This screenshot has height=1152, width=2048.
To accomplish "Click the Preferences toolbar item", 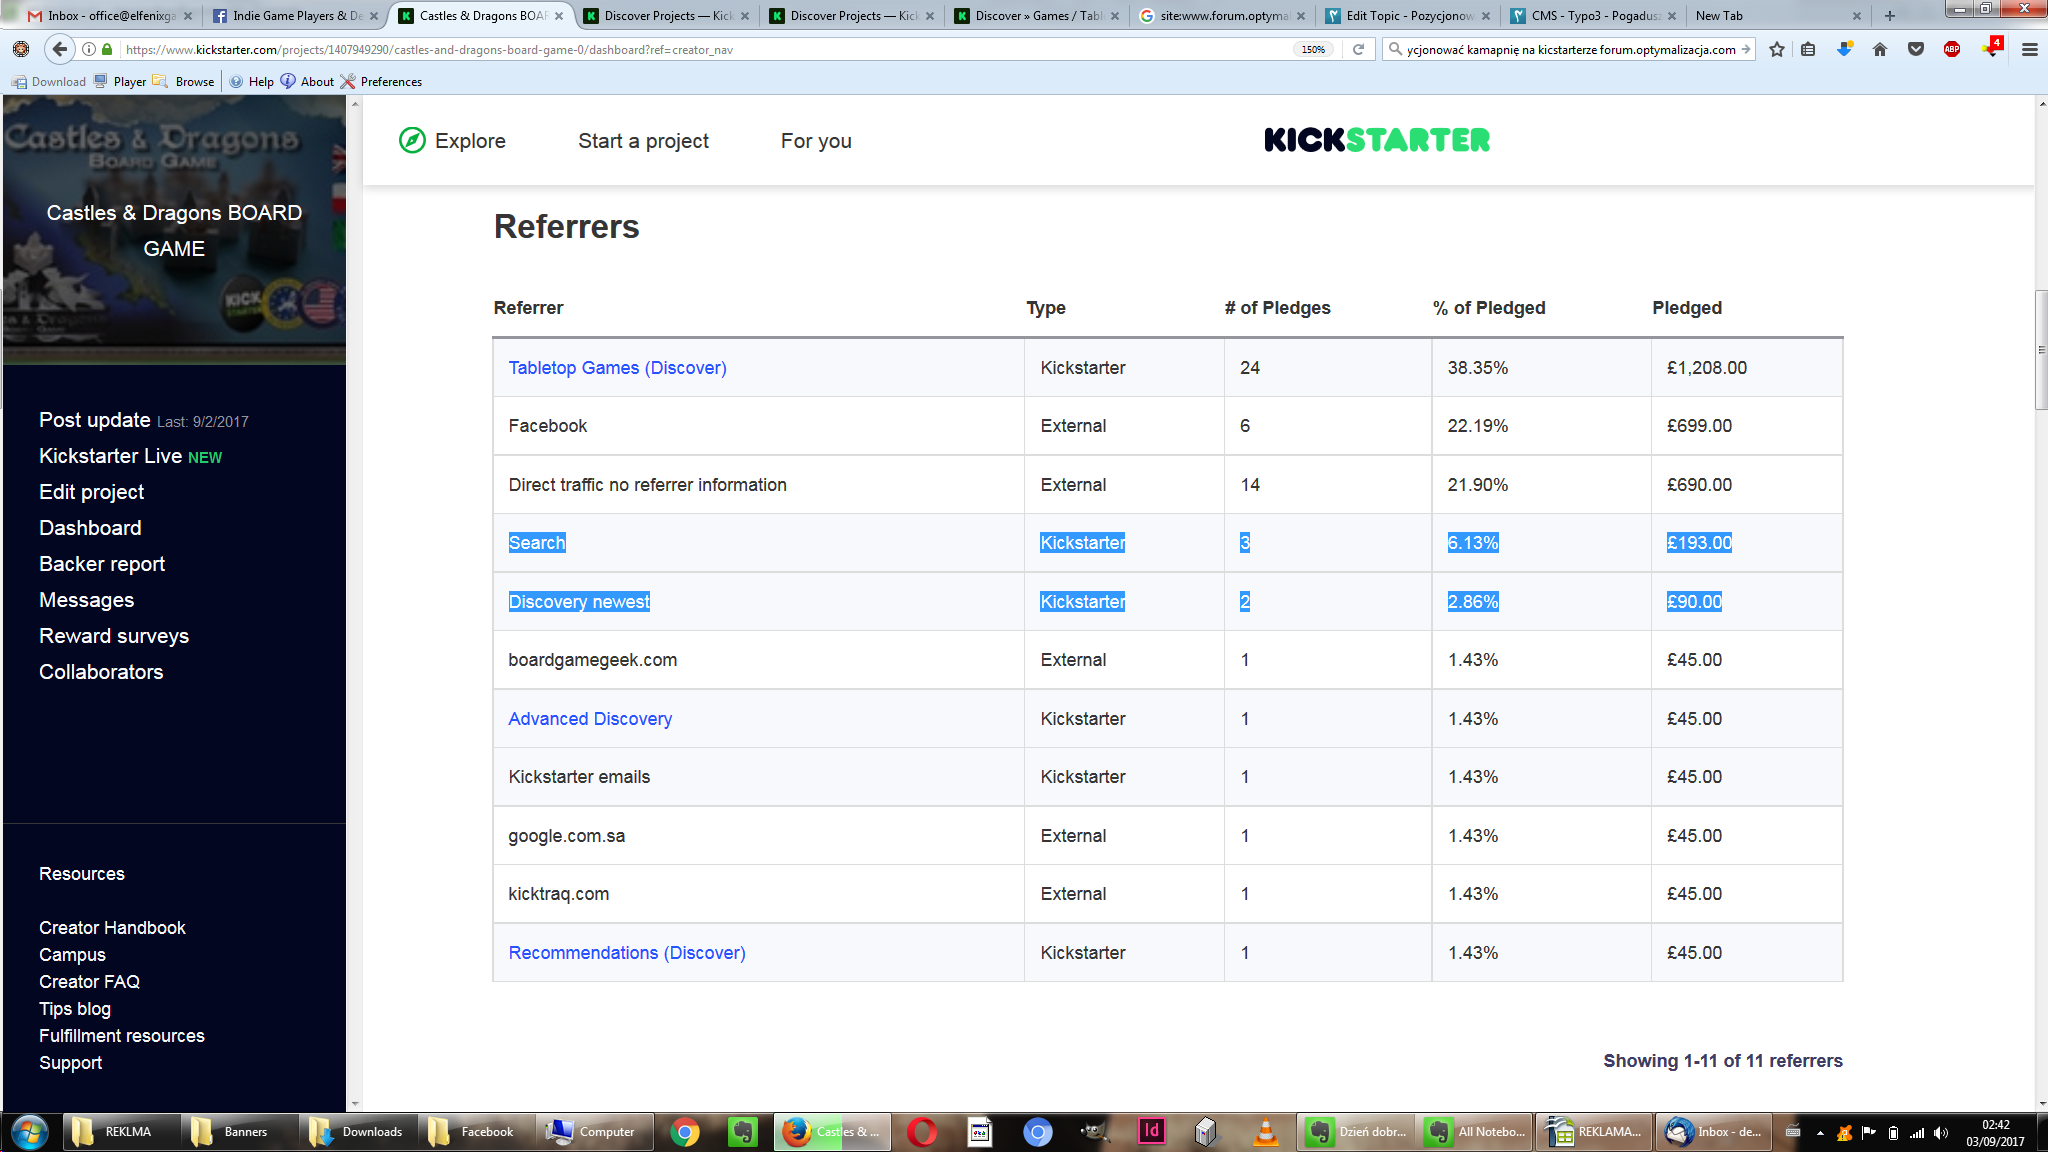I will (381, 82).
